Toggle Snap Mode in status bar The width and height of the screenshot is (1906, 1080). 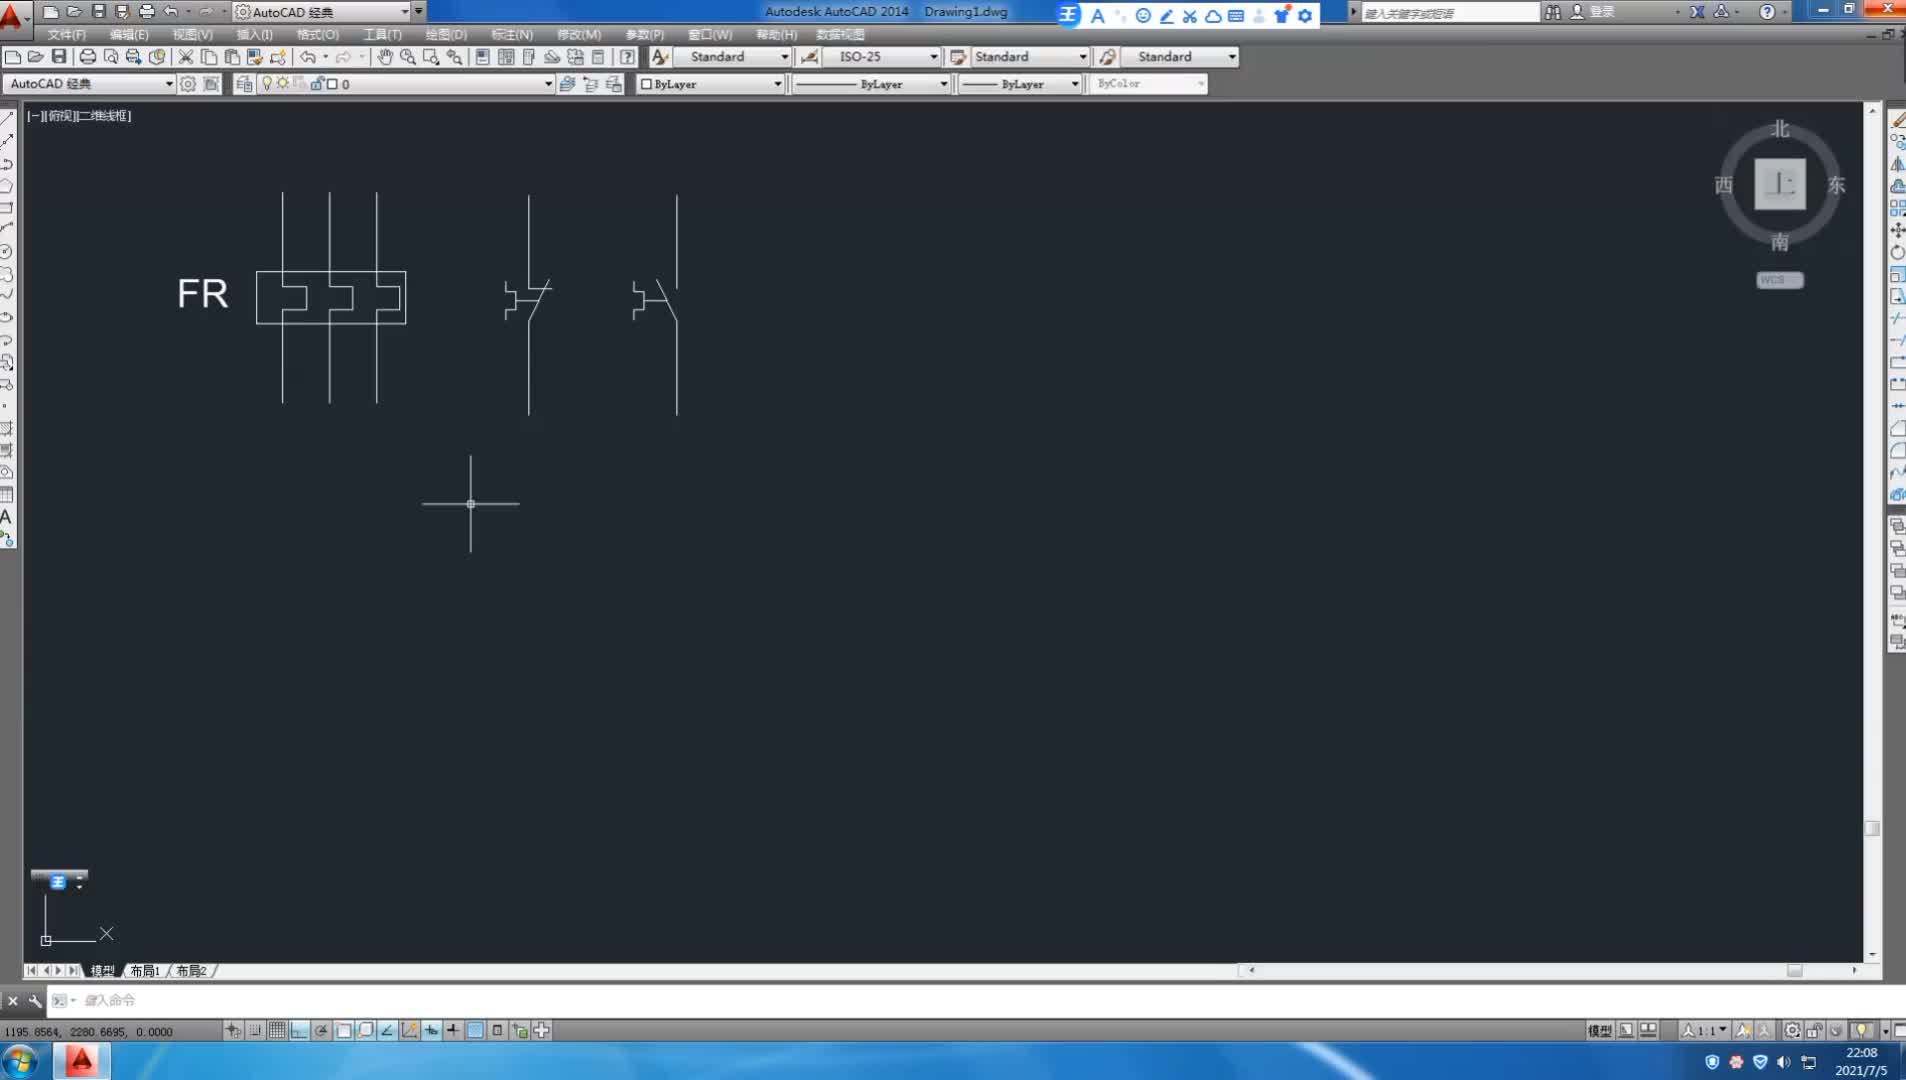(255, 1030)
